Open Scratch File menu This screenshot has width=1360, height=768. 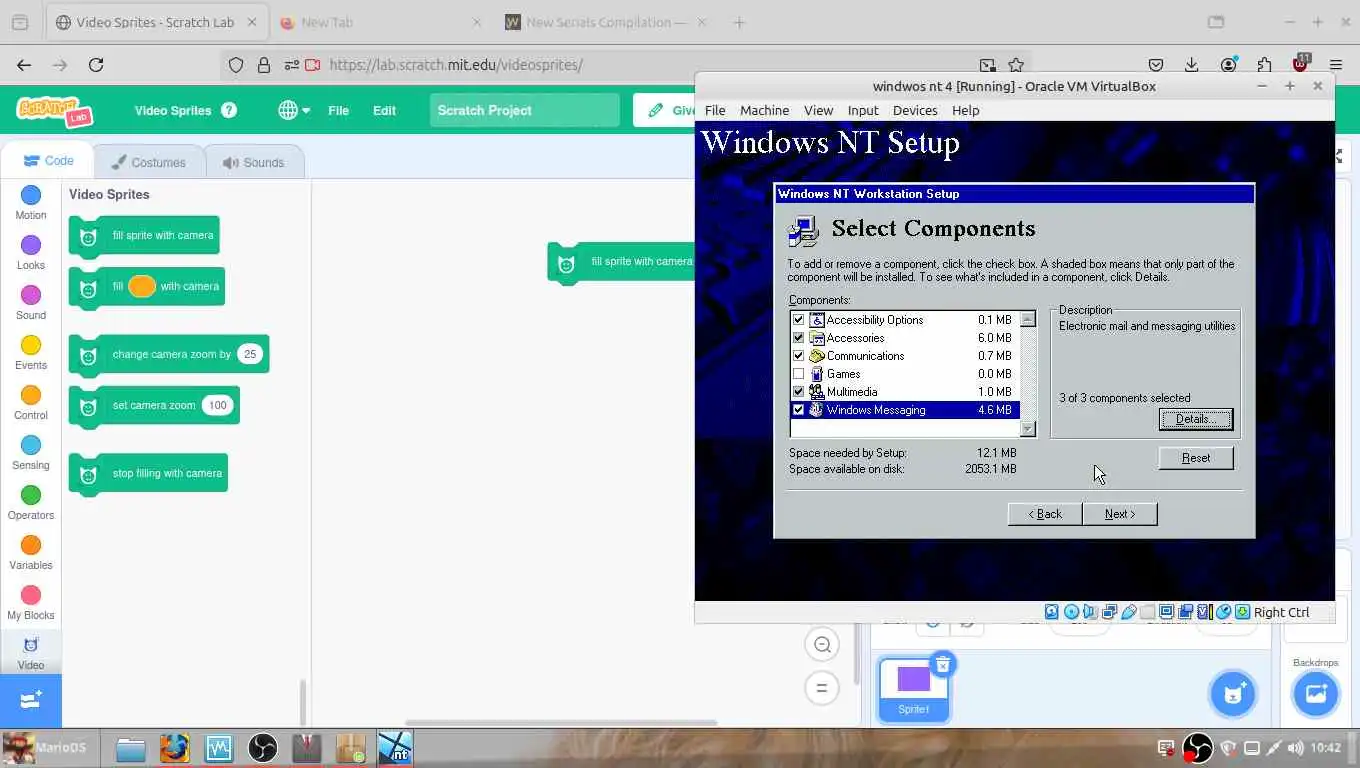point(339,110)
